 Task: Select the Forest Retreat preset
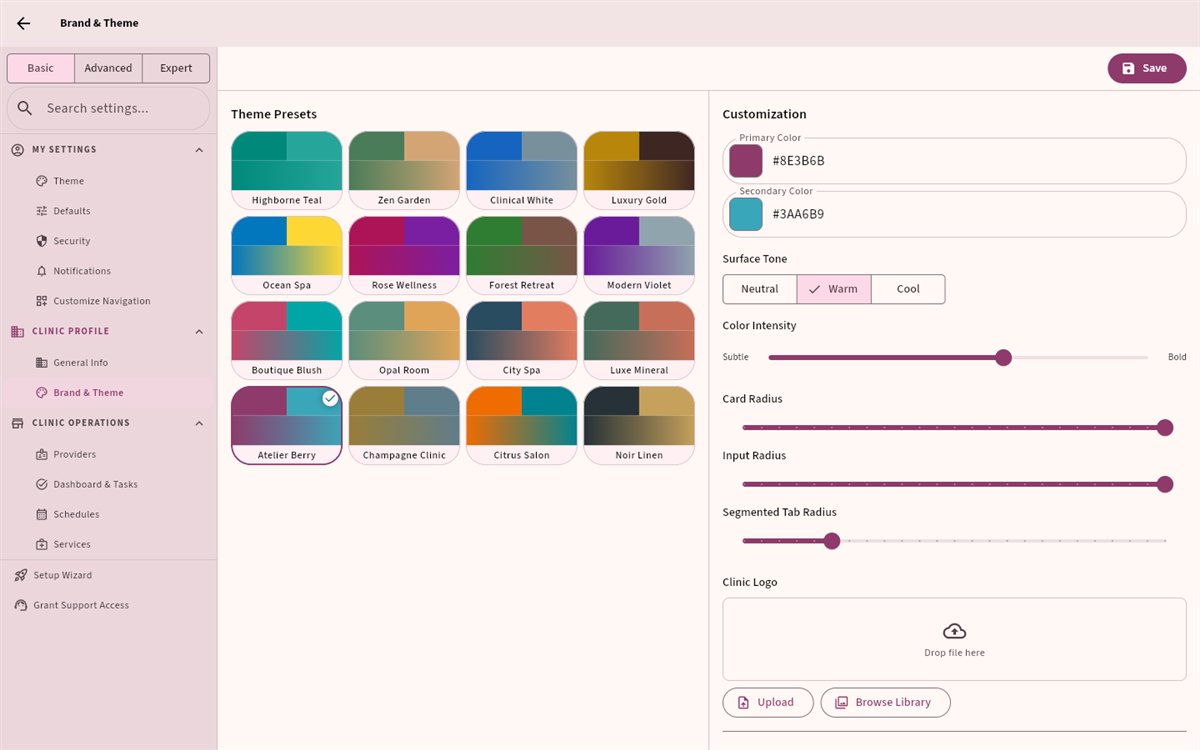tap(522, 255)
